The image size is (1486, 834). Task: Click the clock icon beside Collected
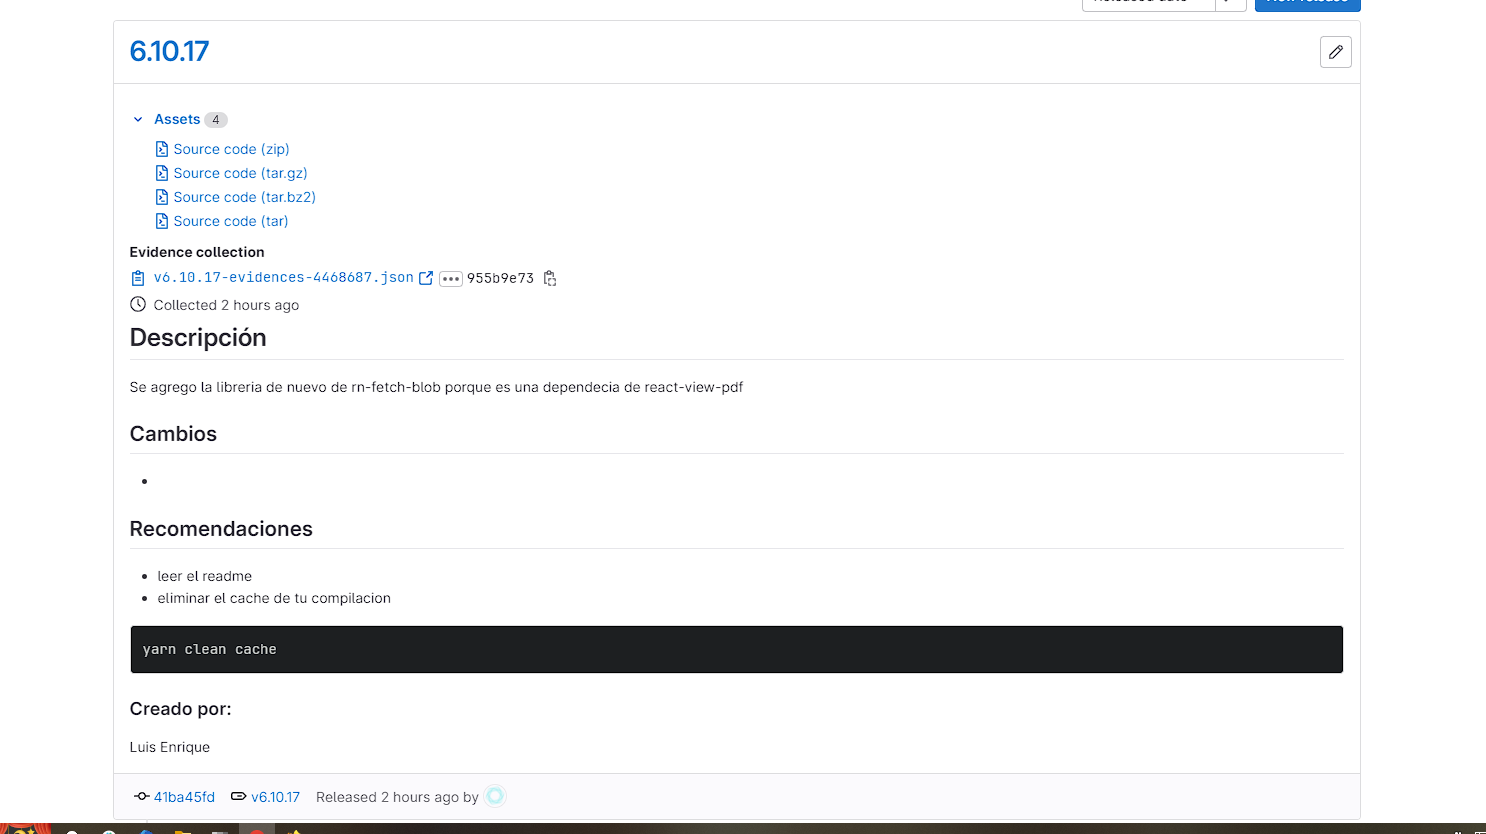tap(138, 304)
